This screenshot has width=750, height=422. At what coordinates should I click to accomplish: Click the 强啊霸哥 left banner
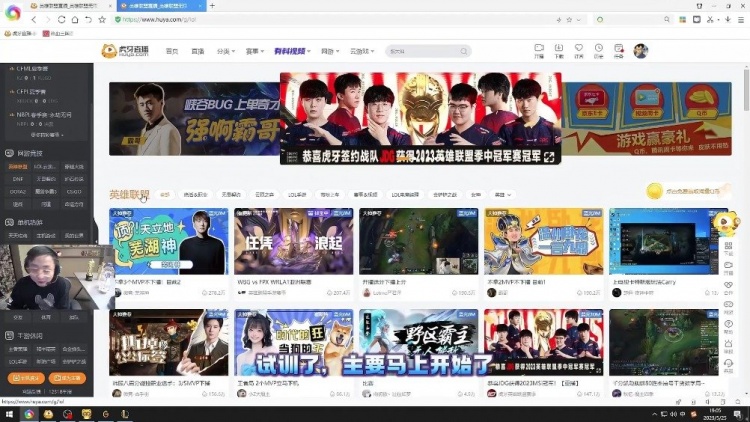click(194, 119)
